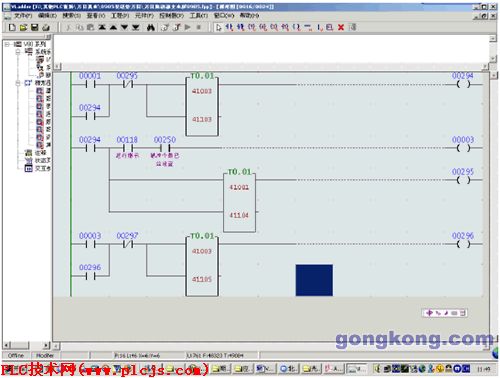Click the move-down arrow icon
500x378 pixels.
tap(124, 27)
